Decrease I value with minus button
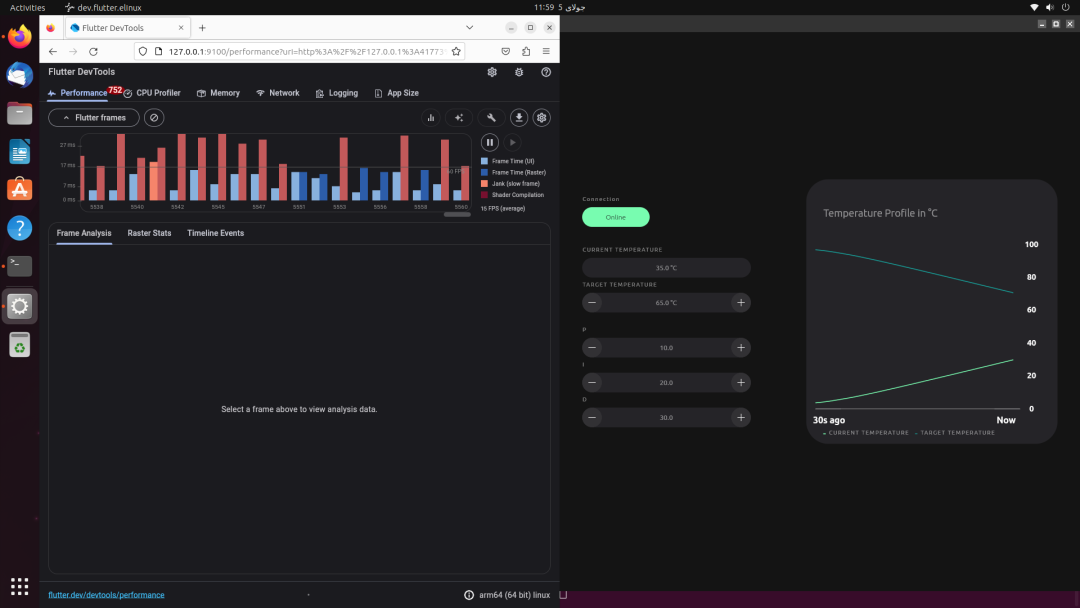Image resolution: width=1080 pixels, height=608 pixels. click(592, 383)
